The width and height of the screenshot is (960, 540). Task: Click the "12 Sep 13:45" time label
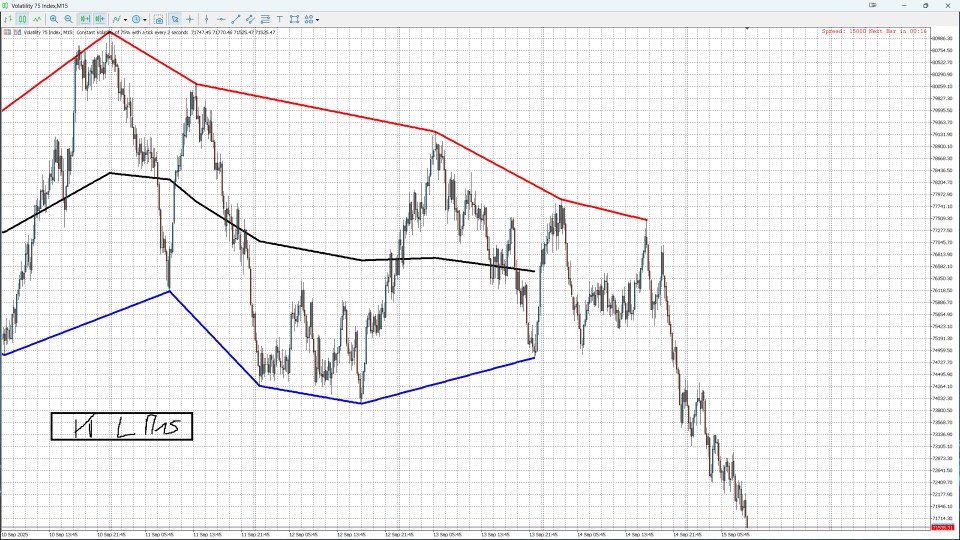351,534
